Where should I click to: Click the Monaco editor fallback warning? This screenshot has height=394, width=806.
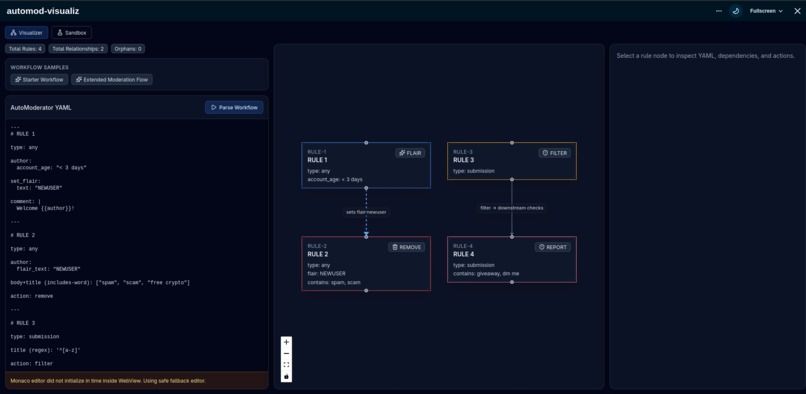137,381
